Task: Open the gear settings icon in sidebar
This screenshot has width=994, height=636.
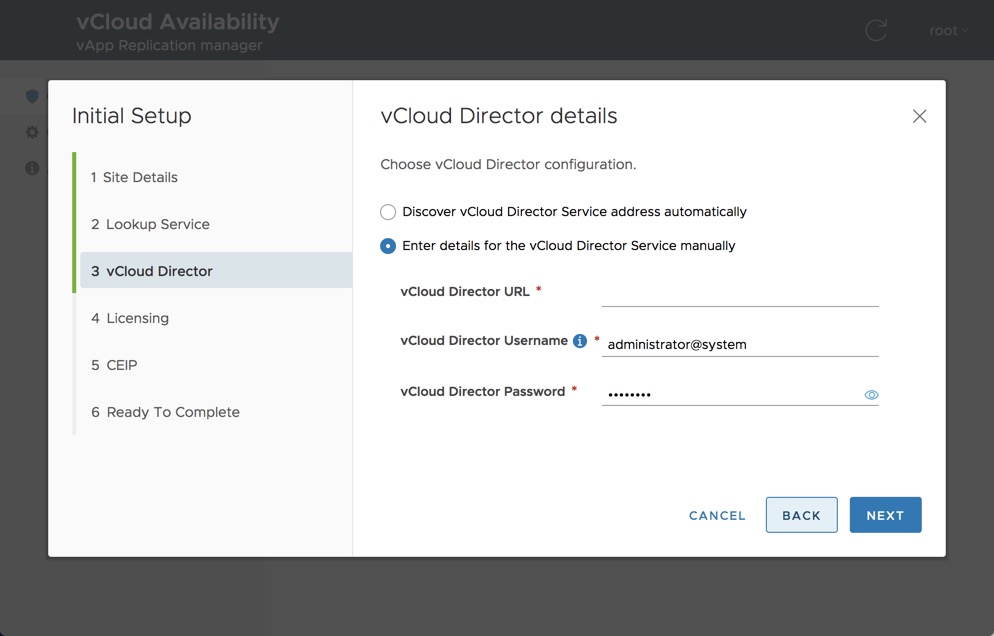Action: coord(32,132)
